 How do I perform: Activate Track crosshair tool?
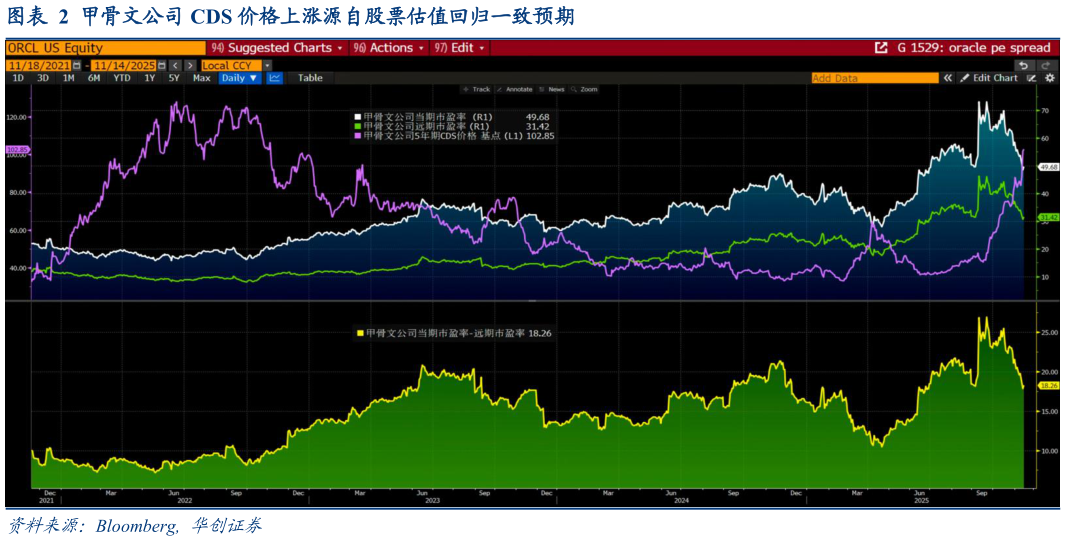[x=477, y=89]
